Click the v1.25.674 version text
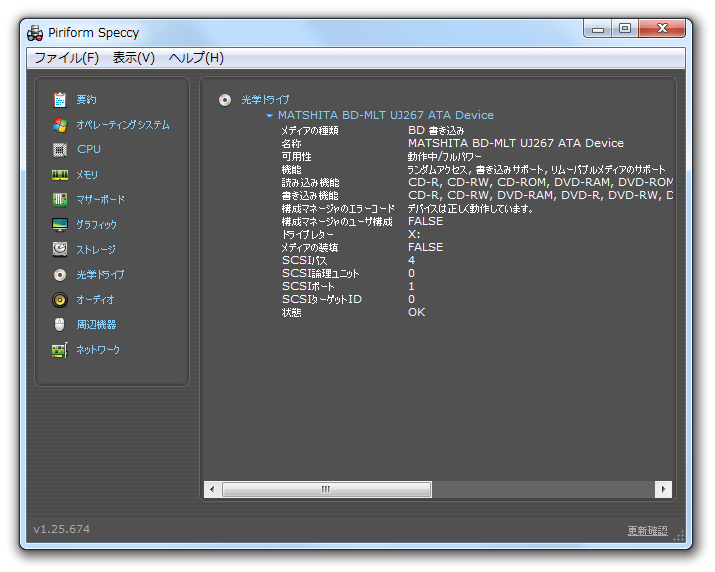Viewport: 715px width, 572px height. click(x=62, y=530)
